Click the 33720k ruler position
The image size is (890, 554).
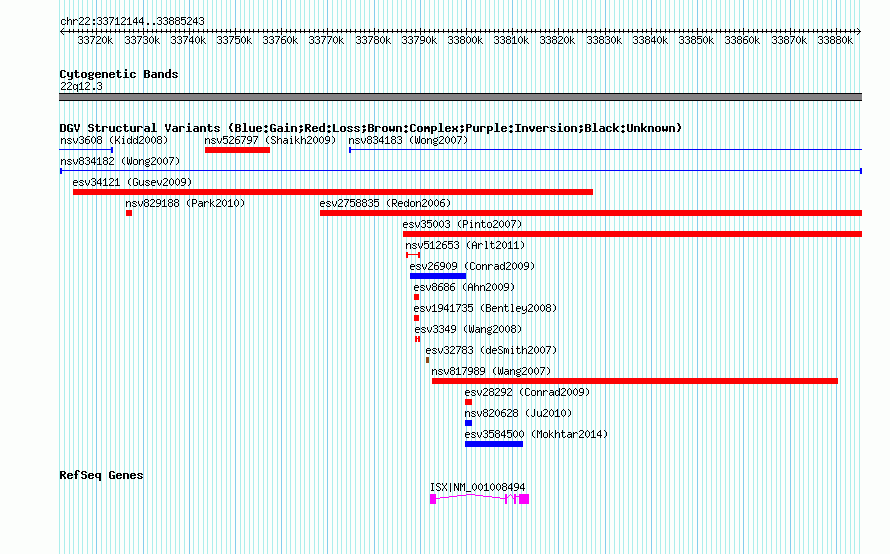pos(95,40)
